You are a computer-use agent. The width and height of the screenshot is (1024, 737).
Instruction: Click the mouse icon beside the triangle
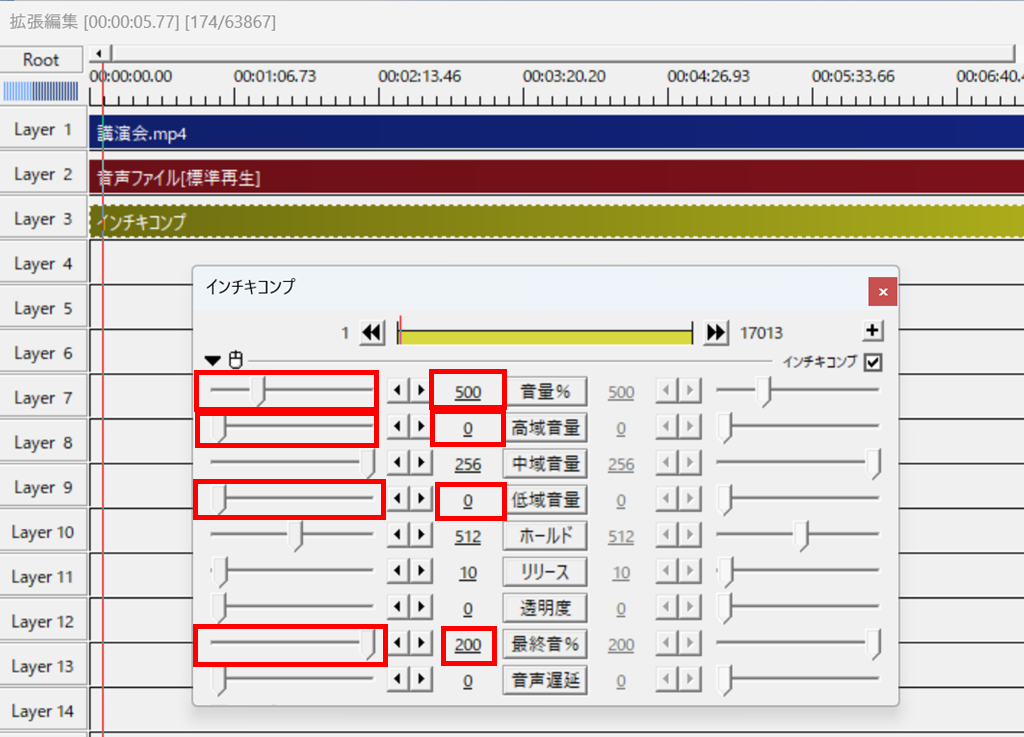(x=236, y=361)
